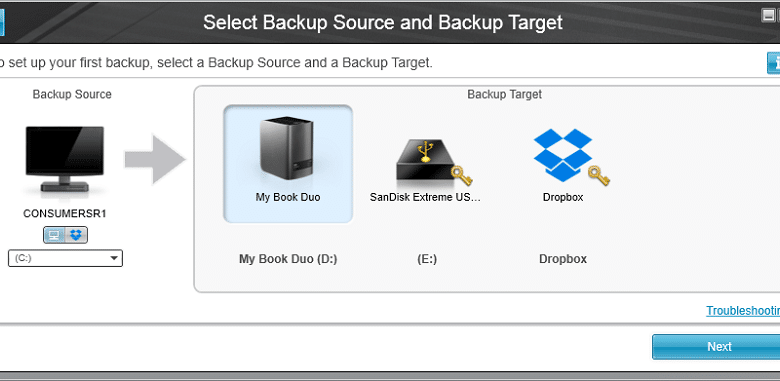The height and width of the screenshot is (381, 780).
Task: Open the (C:) drive dropdown arrow
Action: click(x=114, y=258)
